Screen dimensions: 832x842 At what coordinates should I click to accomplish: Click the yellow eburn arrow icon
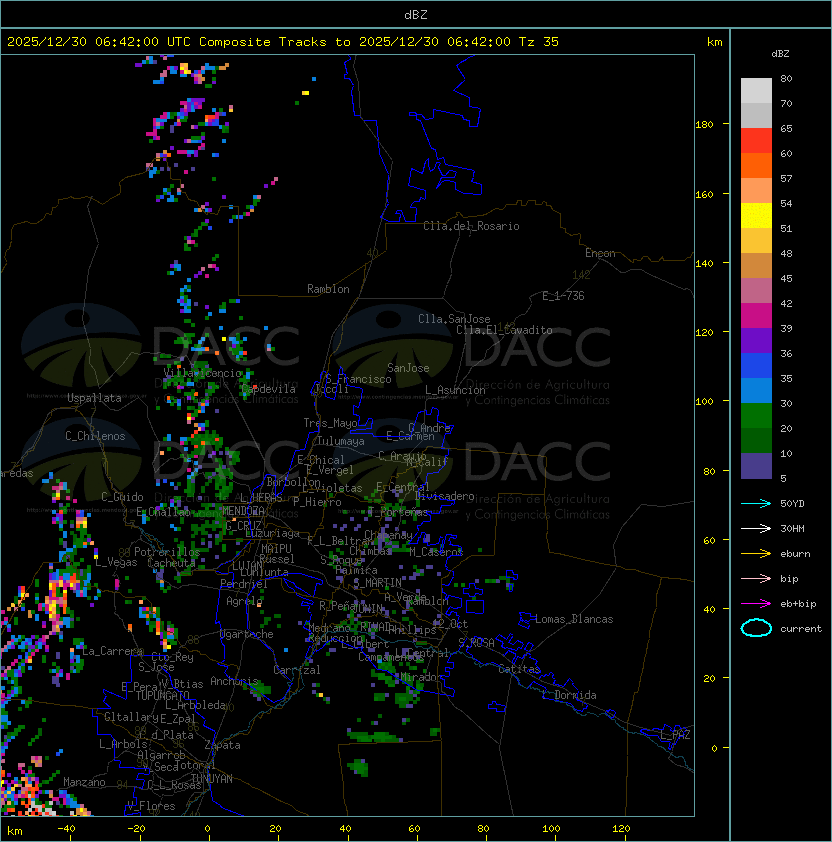pyautogui.click(x=756, y=553)
